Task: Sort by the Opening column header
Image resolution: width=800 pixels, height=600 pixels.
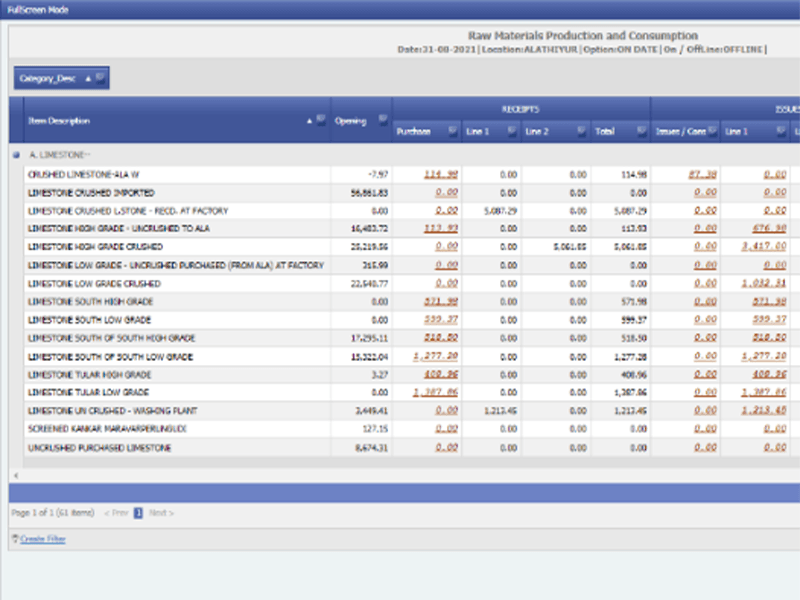Action: (351, 121)
